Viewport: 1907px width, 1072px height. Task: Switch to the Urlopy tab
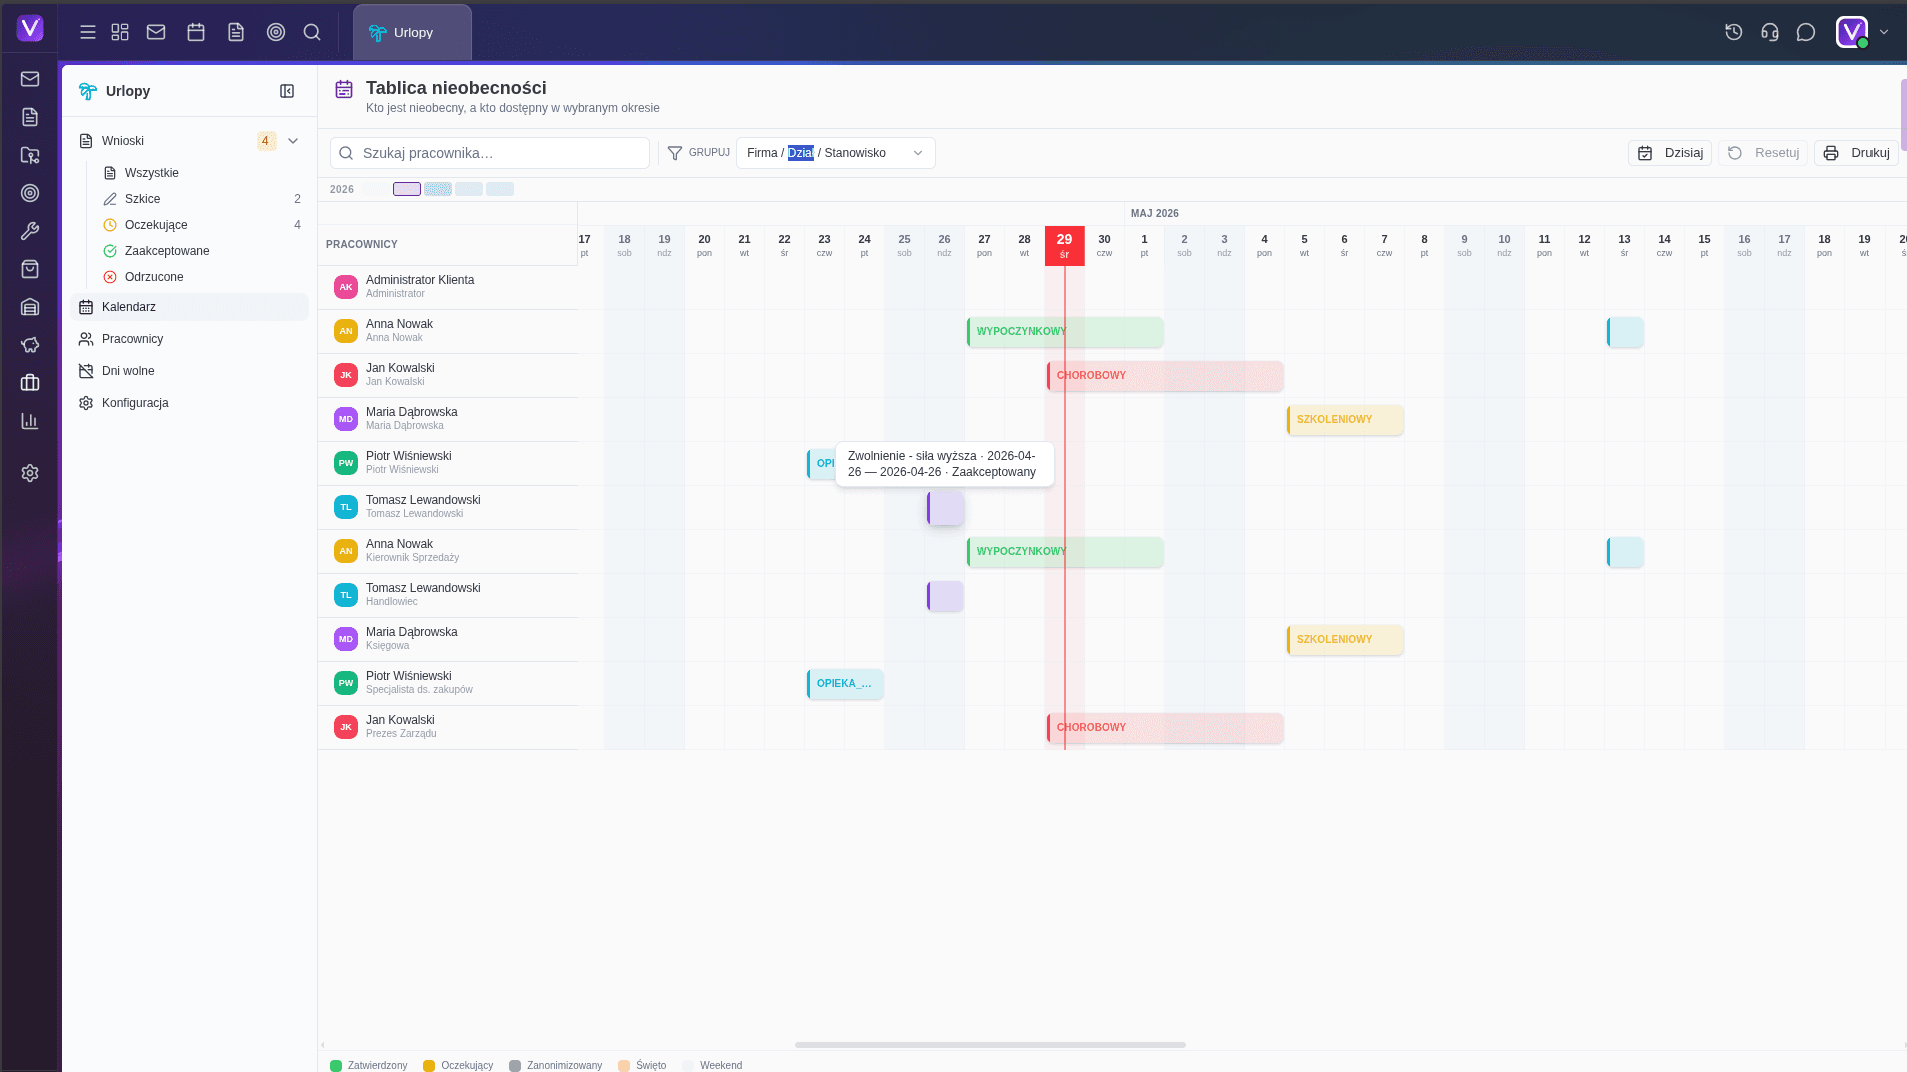click(412, 33)
